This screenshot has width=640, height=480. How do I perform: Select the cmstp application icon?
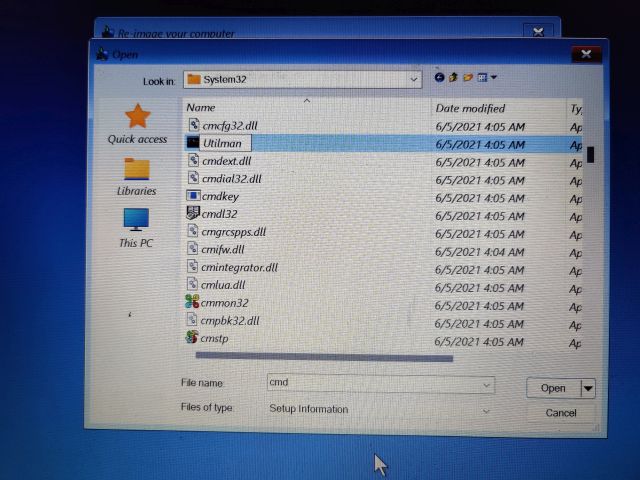[x=191, y=338]
